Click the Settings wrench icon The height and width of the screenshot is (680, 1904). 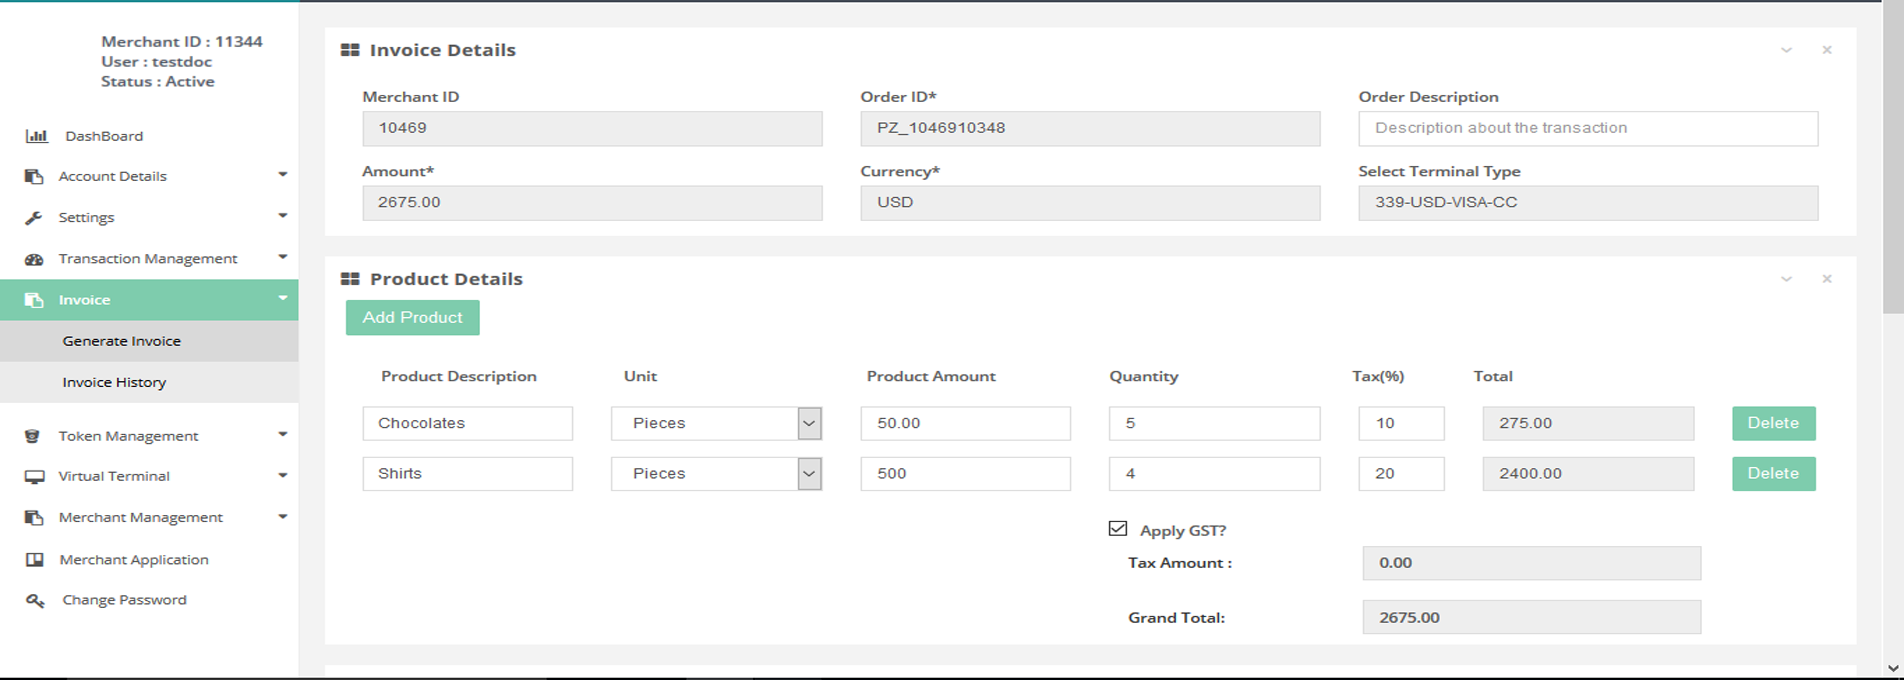click(x=34, y=217)
